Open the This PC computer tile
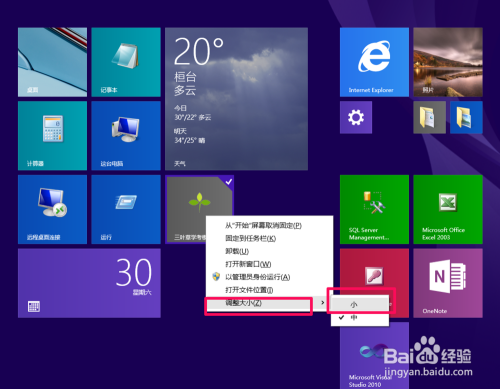 point(126,136)
